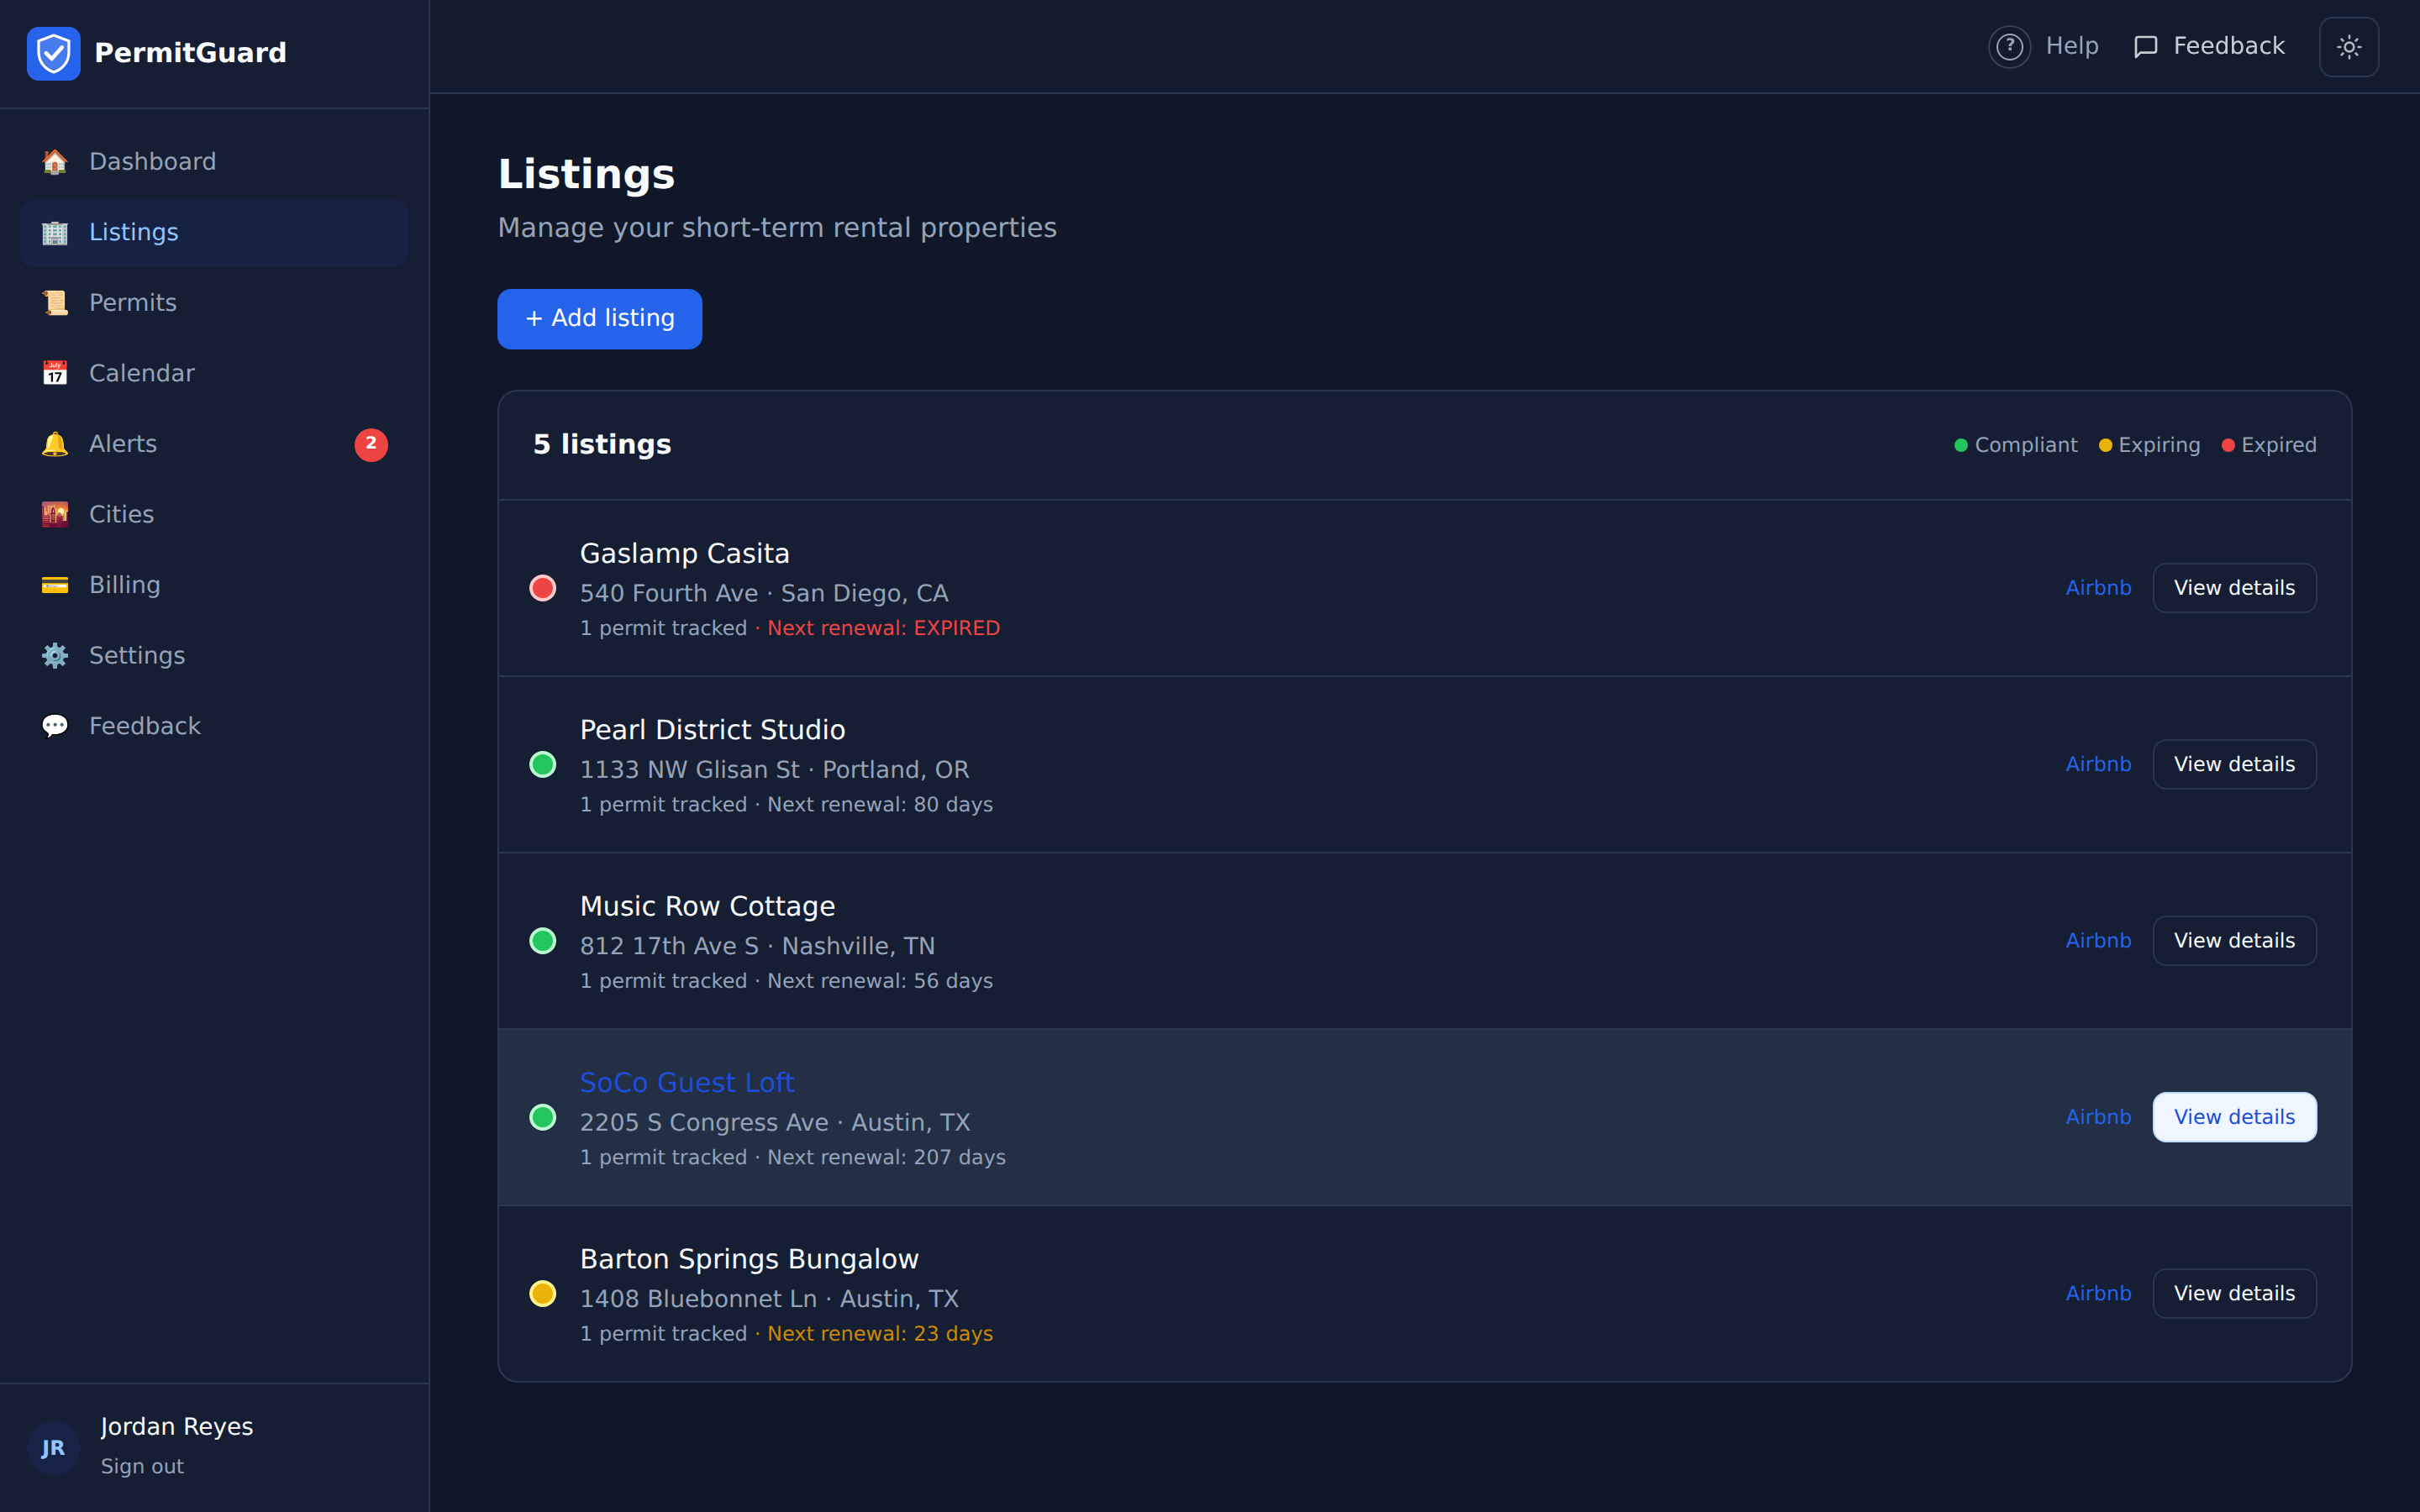The height and width of the screenshot is (1512, 2420).
Task: View details for Gaslamp Casita
Action: point(2234,588)
